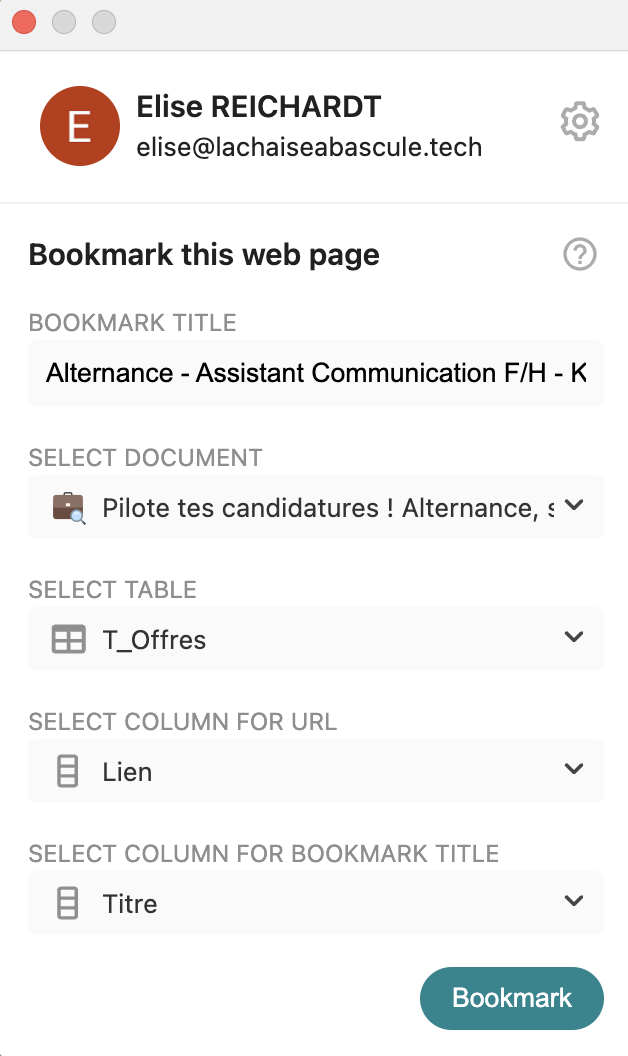
Task: Click the elise@lachaiseabascule.tech email
Action: (x=309, y=148)
